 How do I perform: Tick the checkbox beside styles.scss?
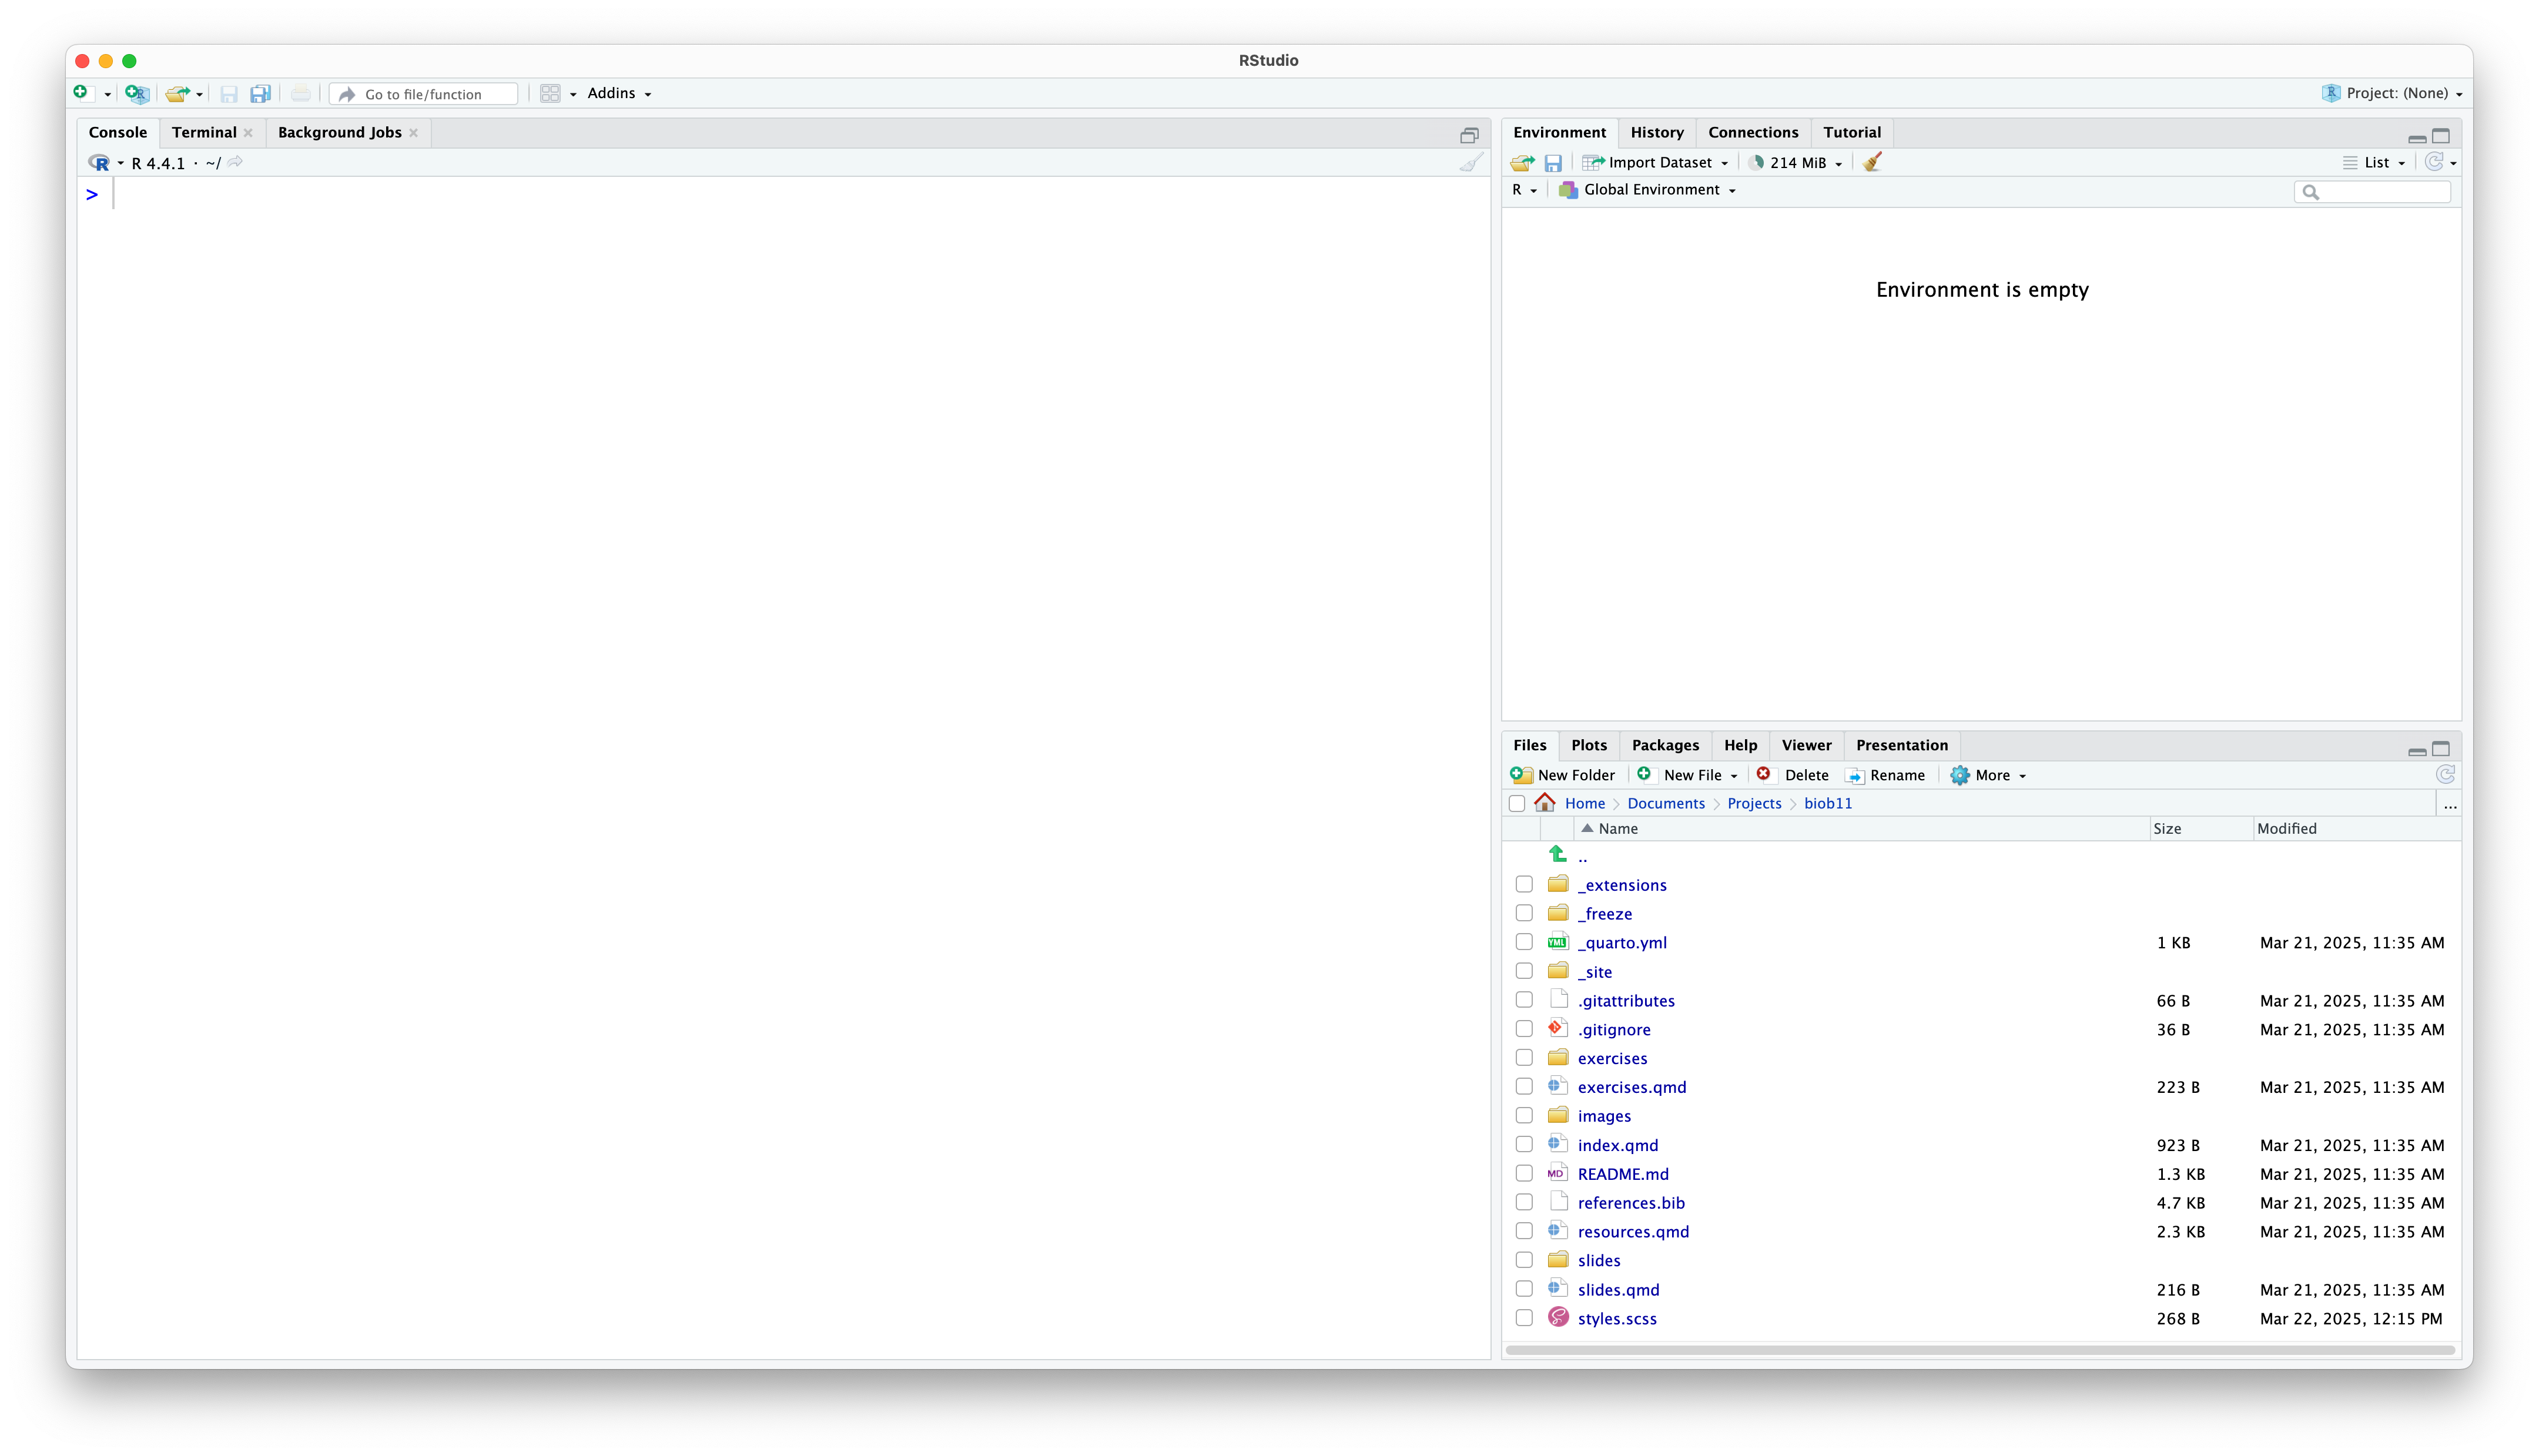pos(1524,1318)
